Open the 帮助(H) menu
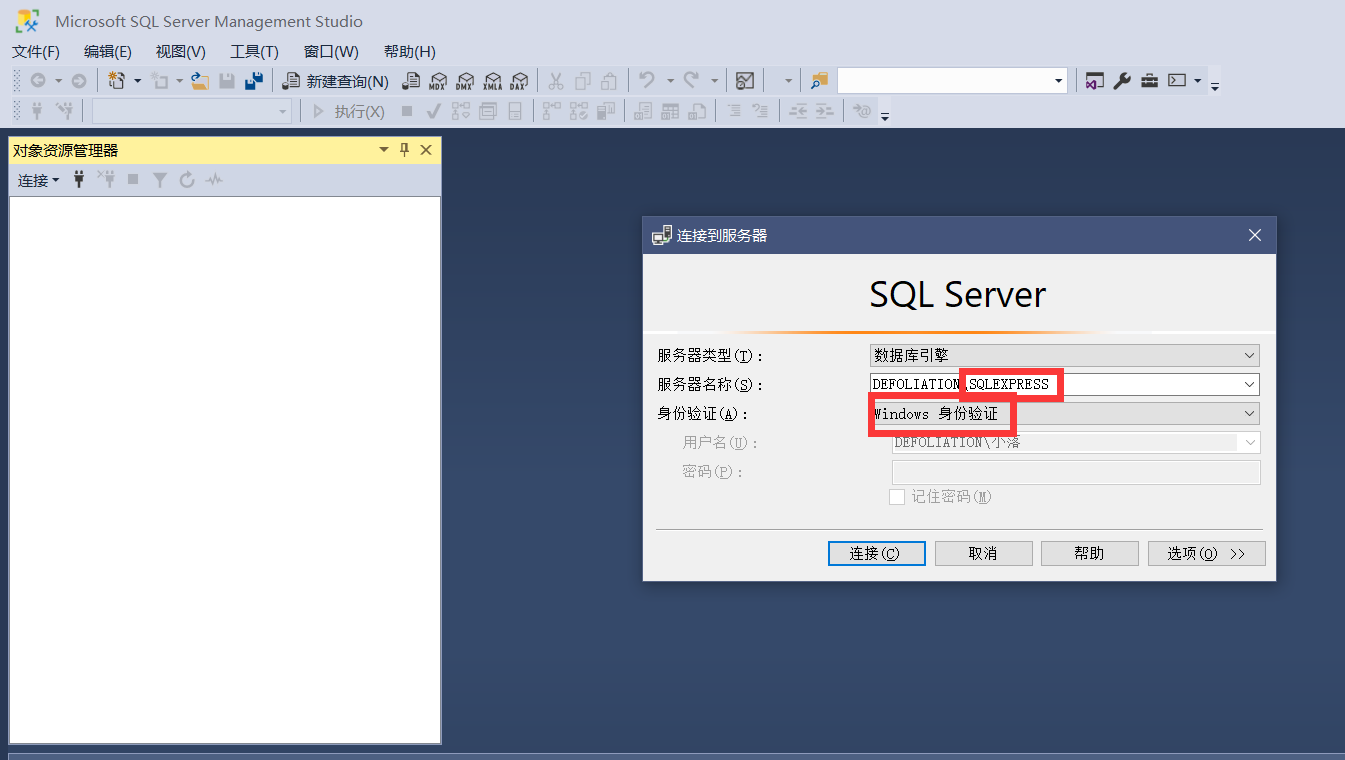The image size is (1345, 760). pos(410,52)
